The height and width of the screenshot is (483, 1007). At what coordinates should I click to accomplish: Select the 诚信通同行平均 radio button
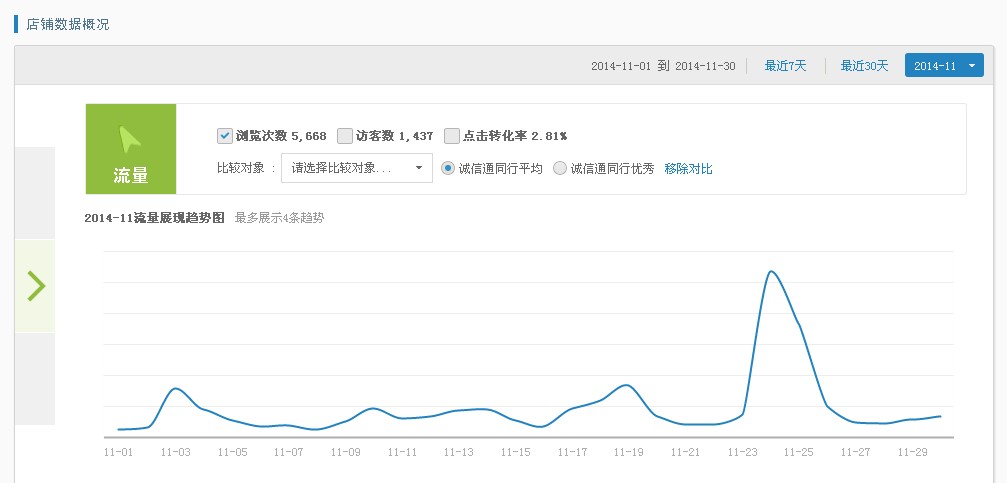click(448, 168)
